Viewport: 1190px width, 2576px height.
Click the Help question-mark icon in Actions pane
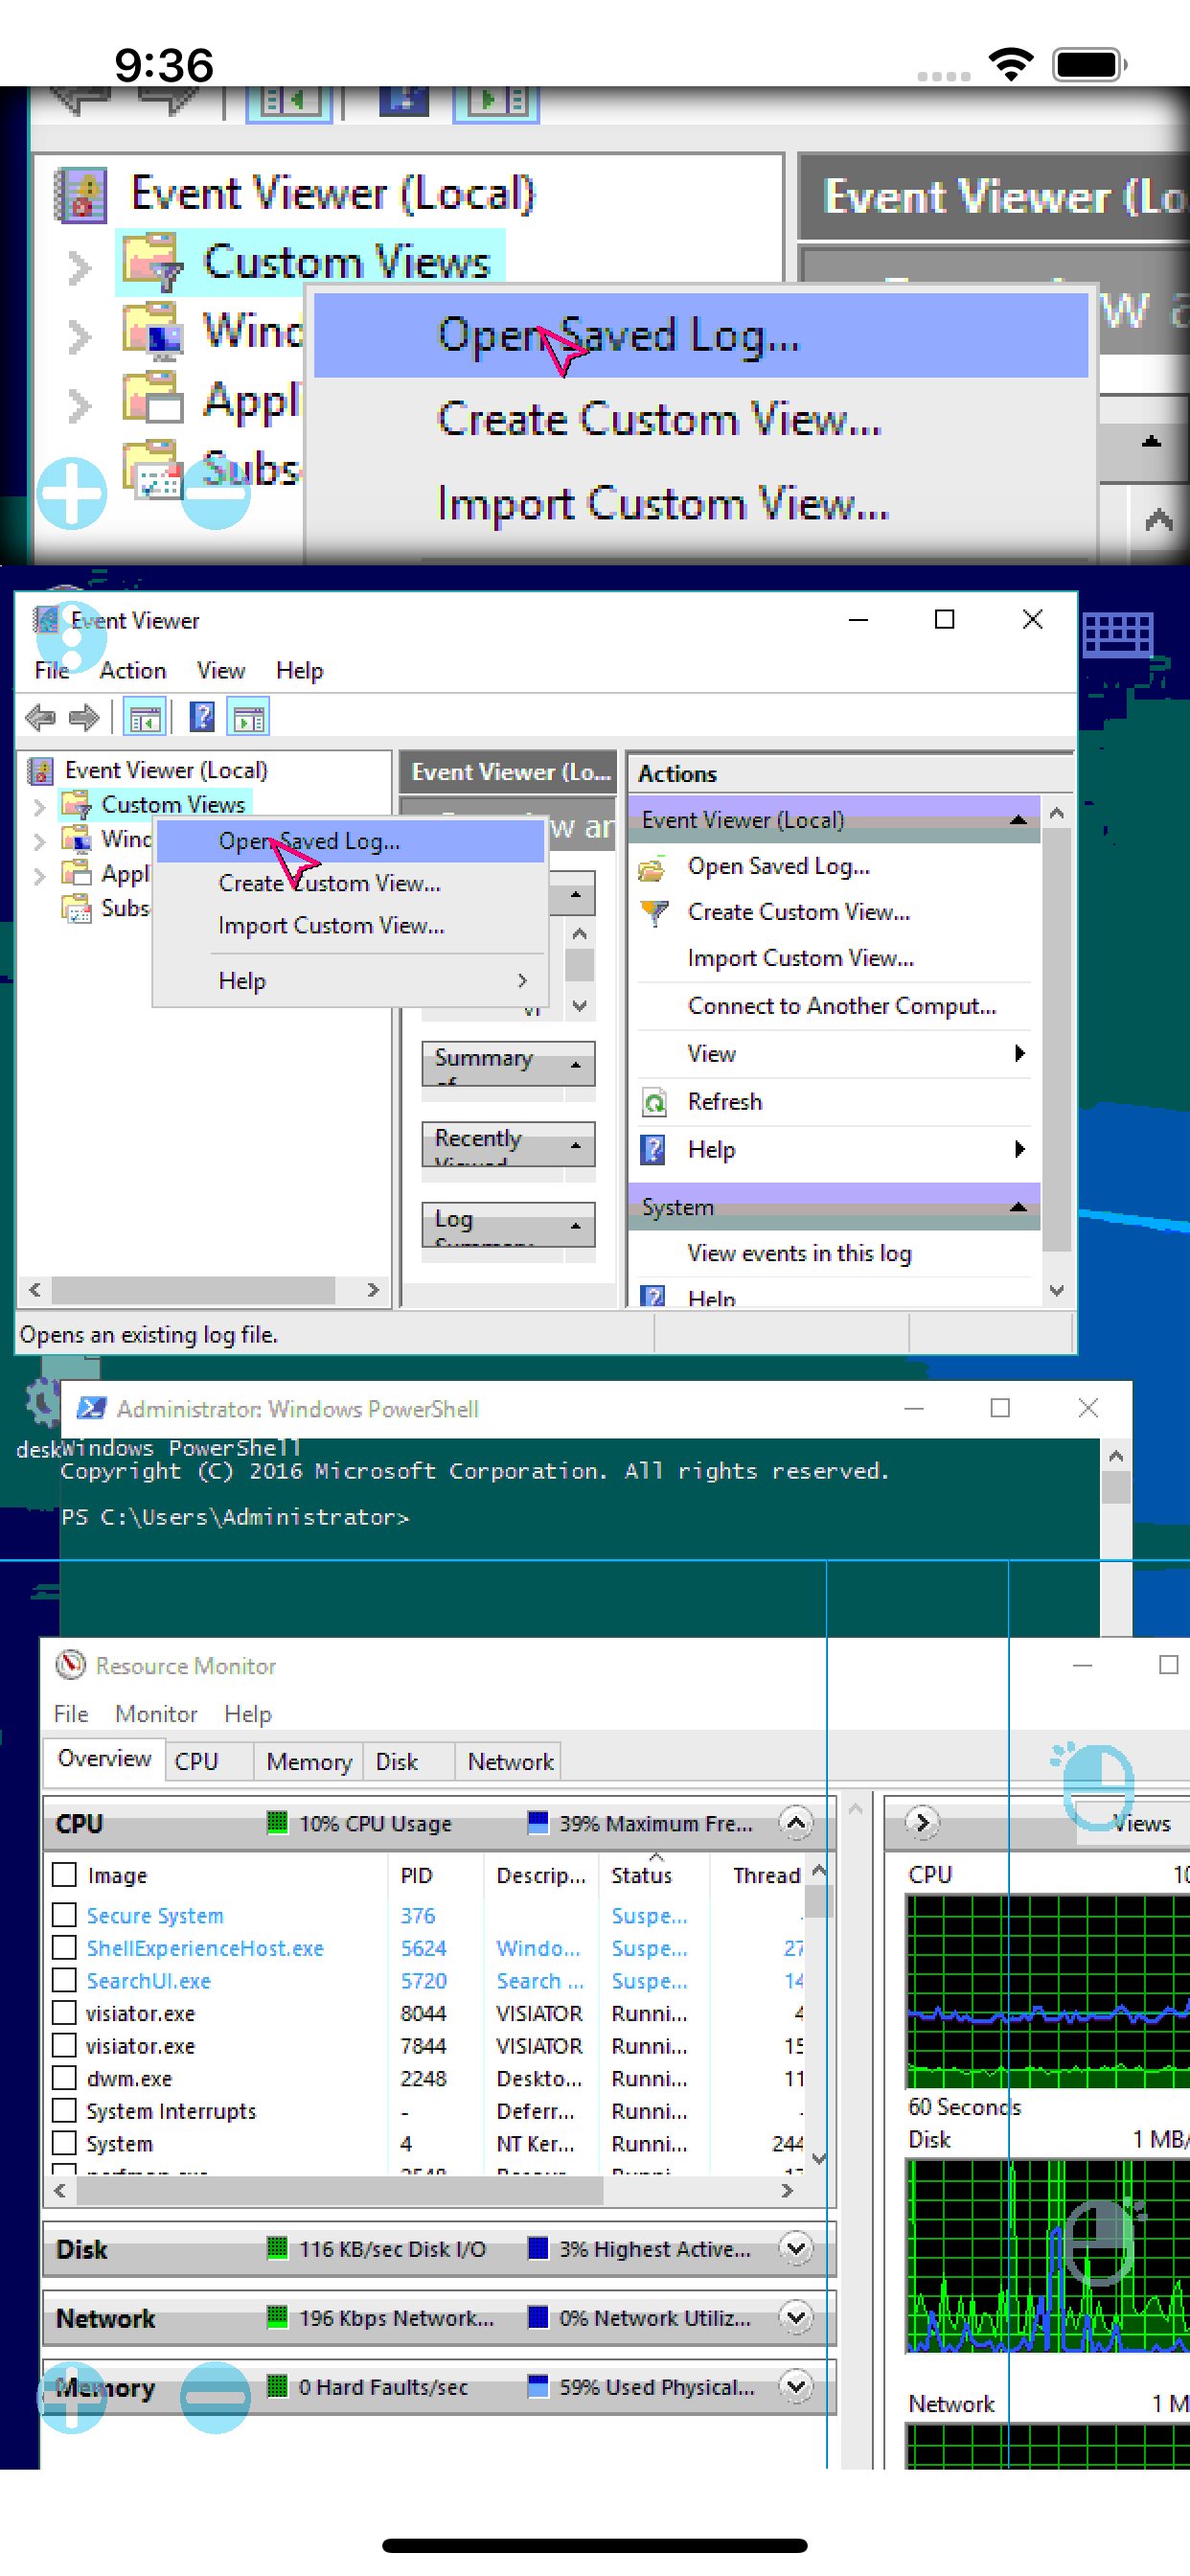click(x=653, y=1149)
